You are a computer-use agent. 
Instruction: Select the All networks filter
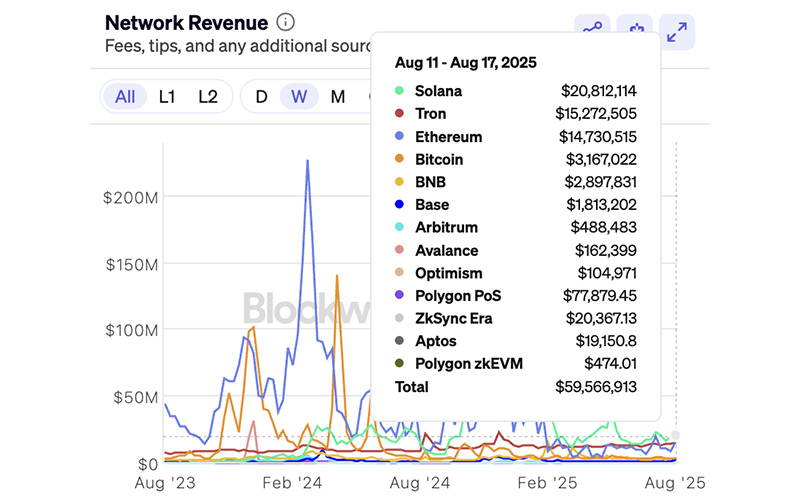click(x=125, y=96)
